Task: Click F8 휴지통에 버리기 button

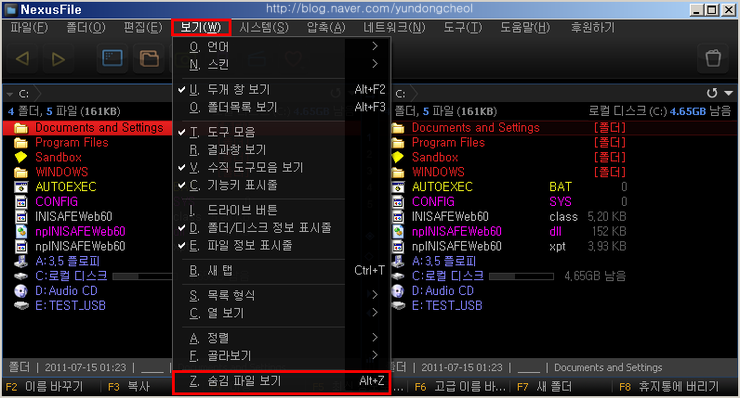Action: 669,387
